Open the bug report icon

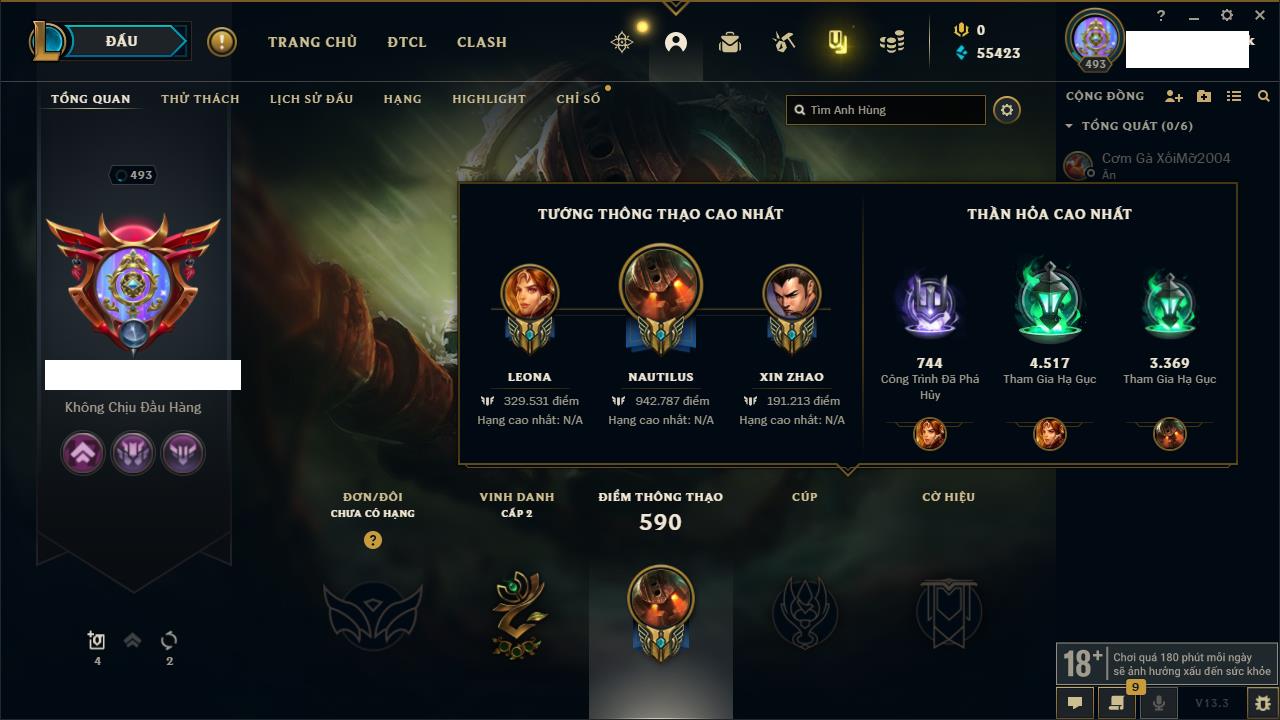1263,703
